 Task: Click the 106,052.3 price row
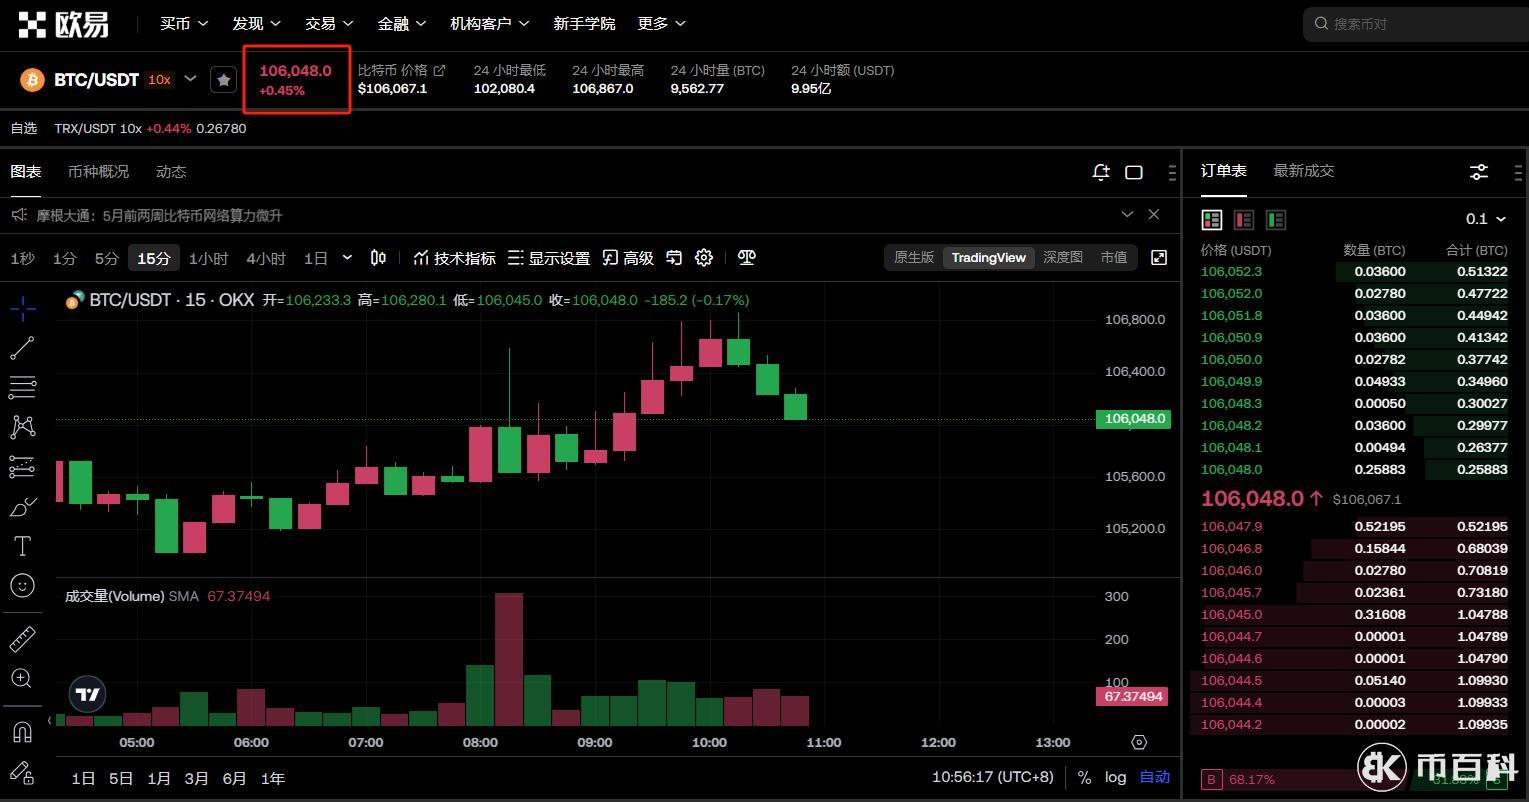(x=1354, y=271)
